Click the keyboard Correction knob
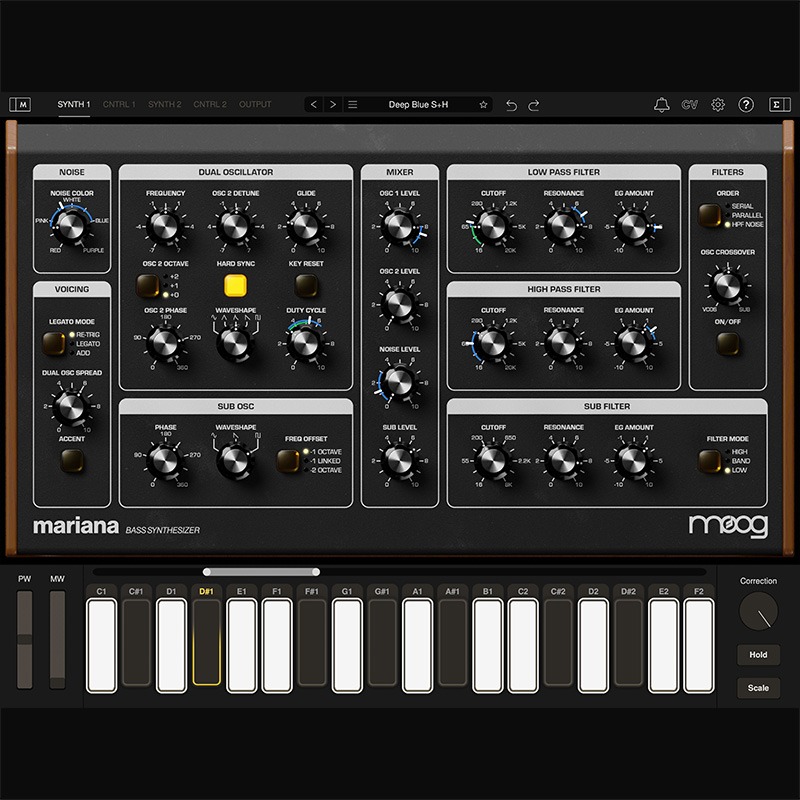Screen dimensions: 800x800 pos(759,611)
